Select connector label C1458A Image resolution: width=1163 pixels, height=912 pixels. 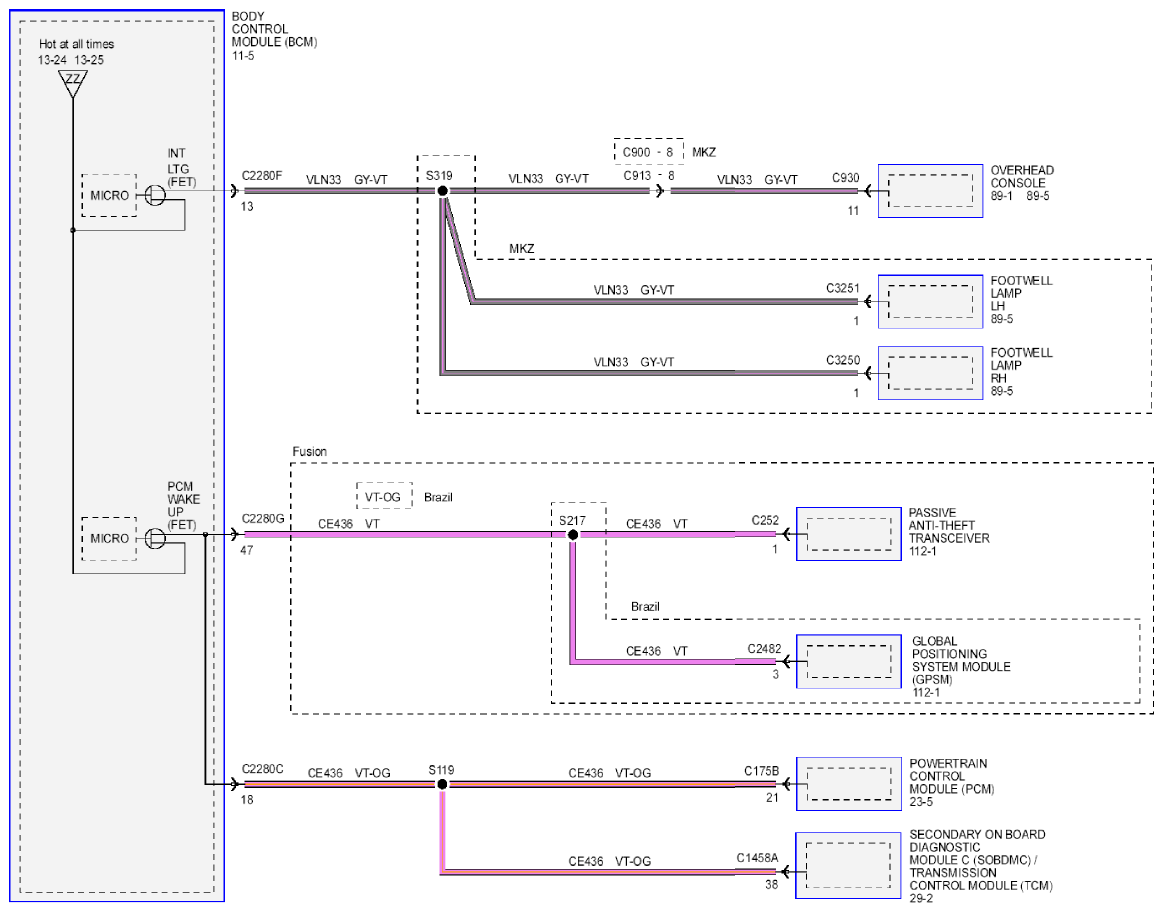coord(757,858)
